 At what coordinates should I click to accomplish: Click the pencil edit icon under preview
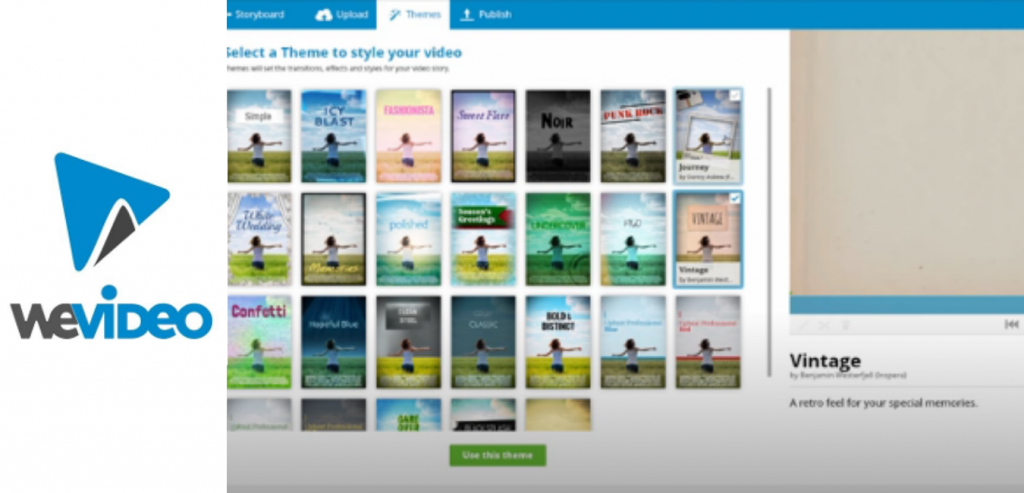point(803,325)
